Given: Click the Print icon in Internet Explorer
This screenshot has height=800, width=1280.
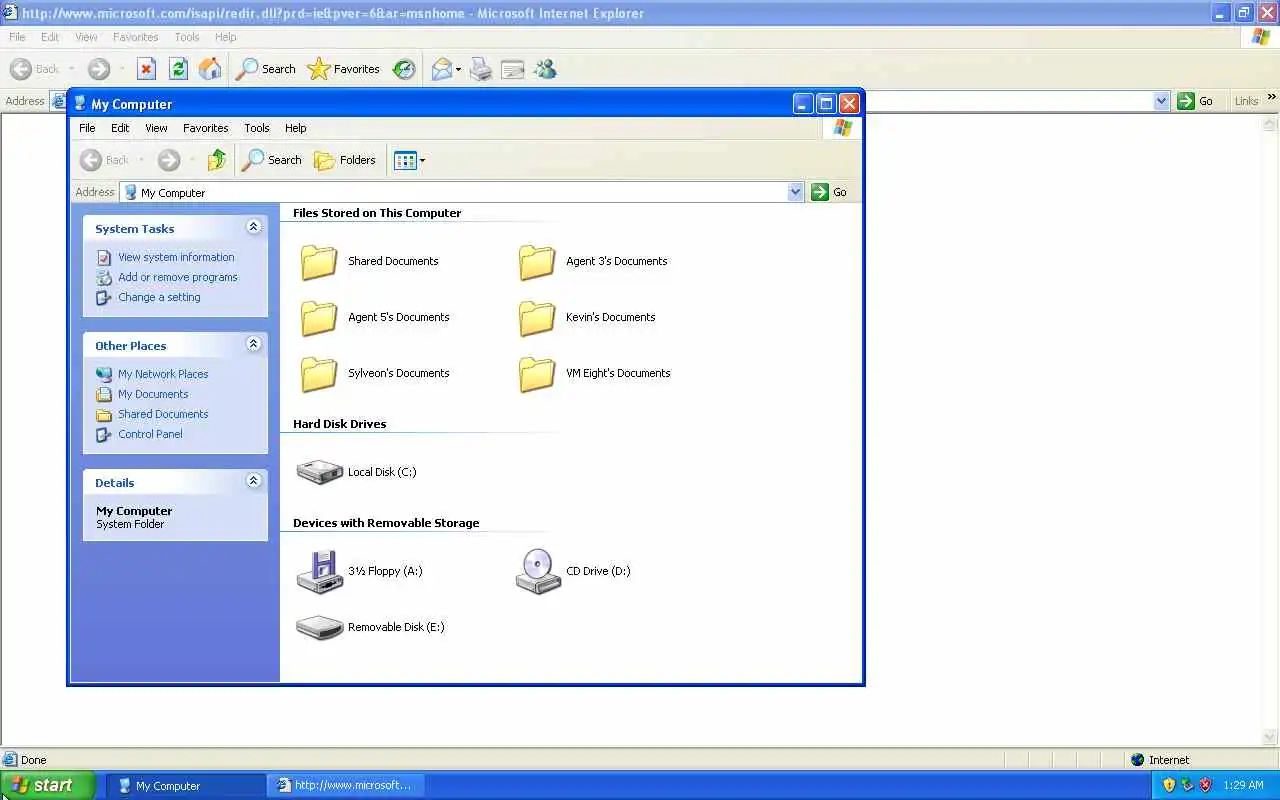Looking at the screenshot, I should coord(481,69).
